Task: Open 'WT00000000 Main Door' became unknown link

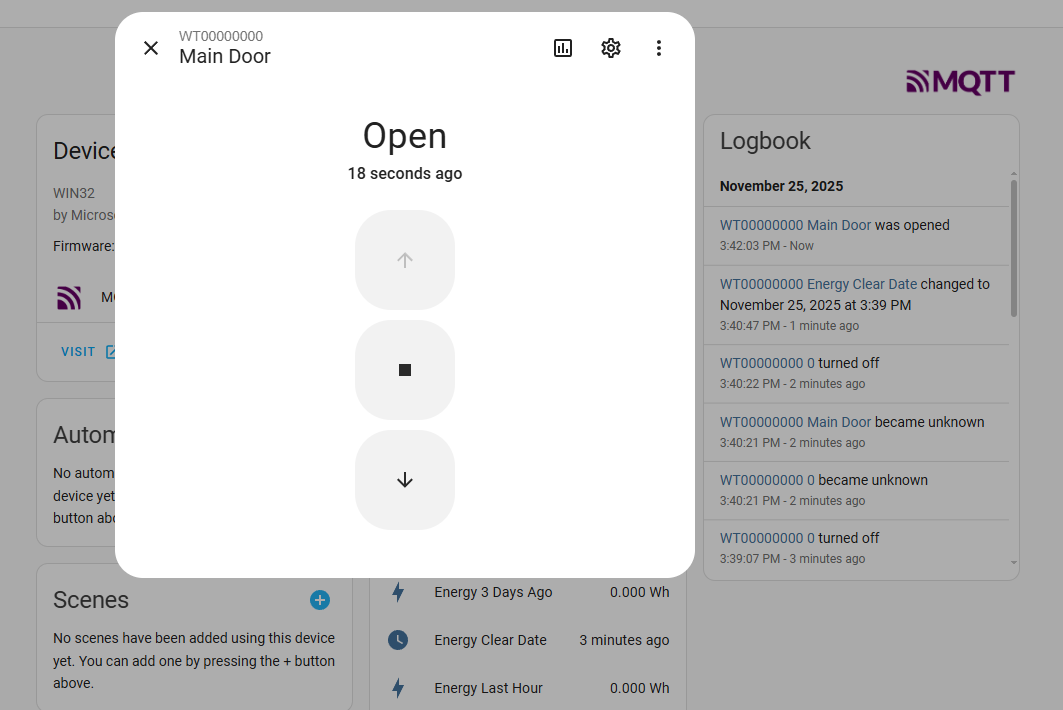Action: [795, 422]
